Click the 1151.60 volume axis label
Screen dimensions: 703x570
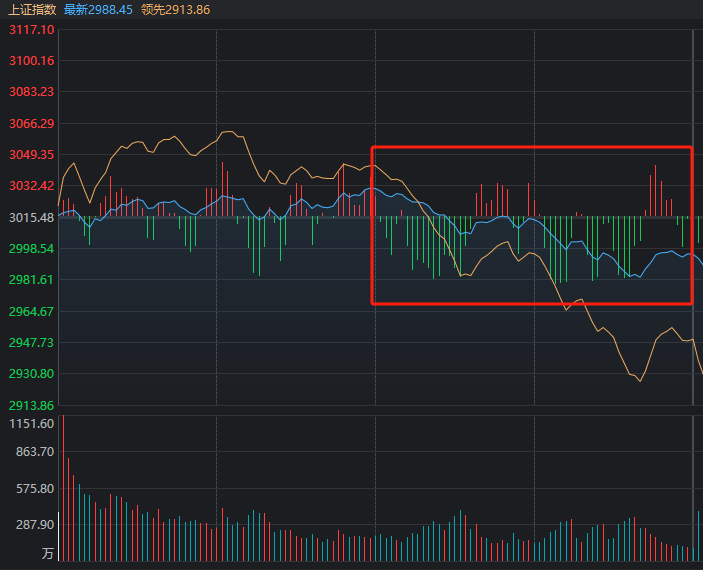click(x=30, y=424)
